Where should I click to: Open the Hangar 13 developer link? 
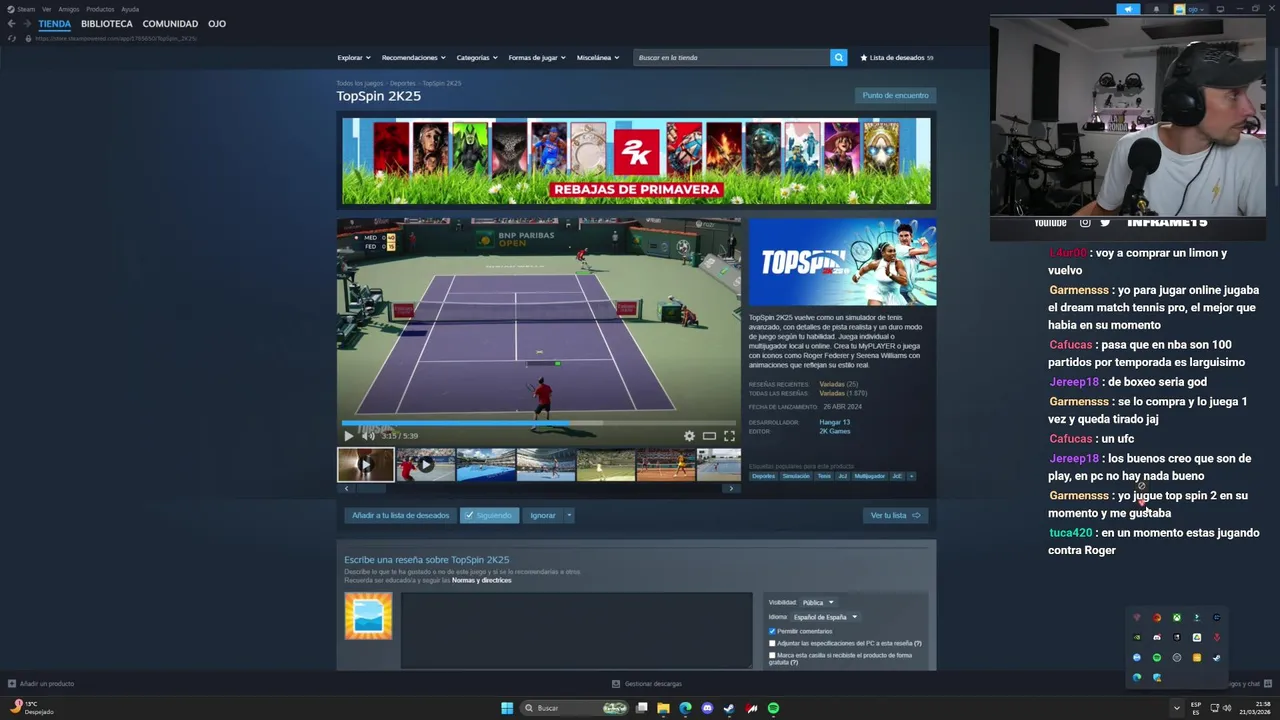point(834,423)
